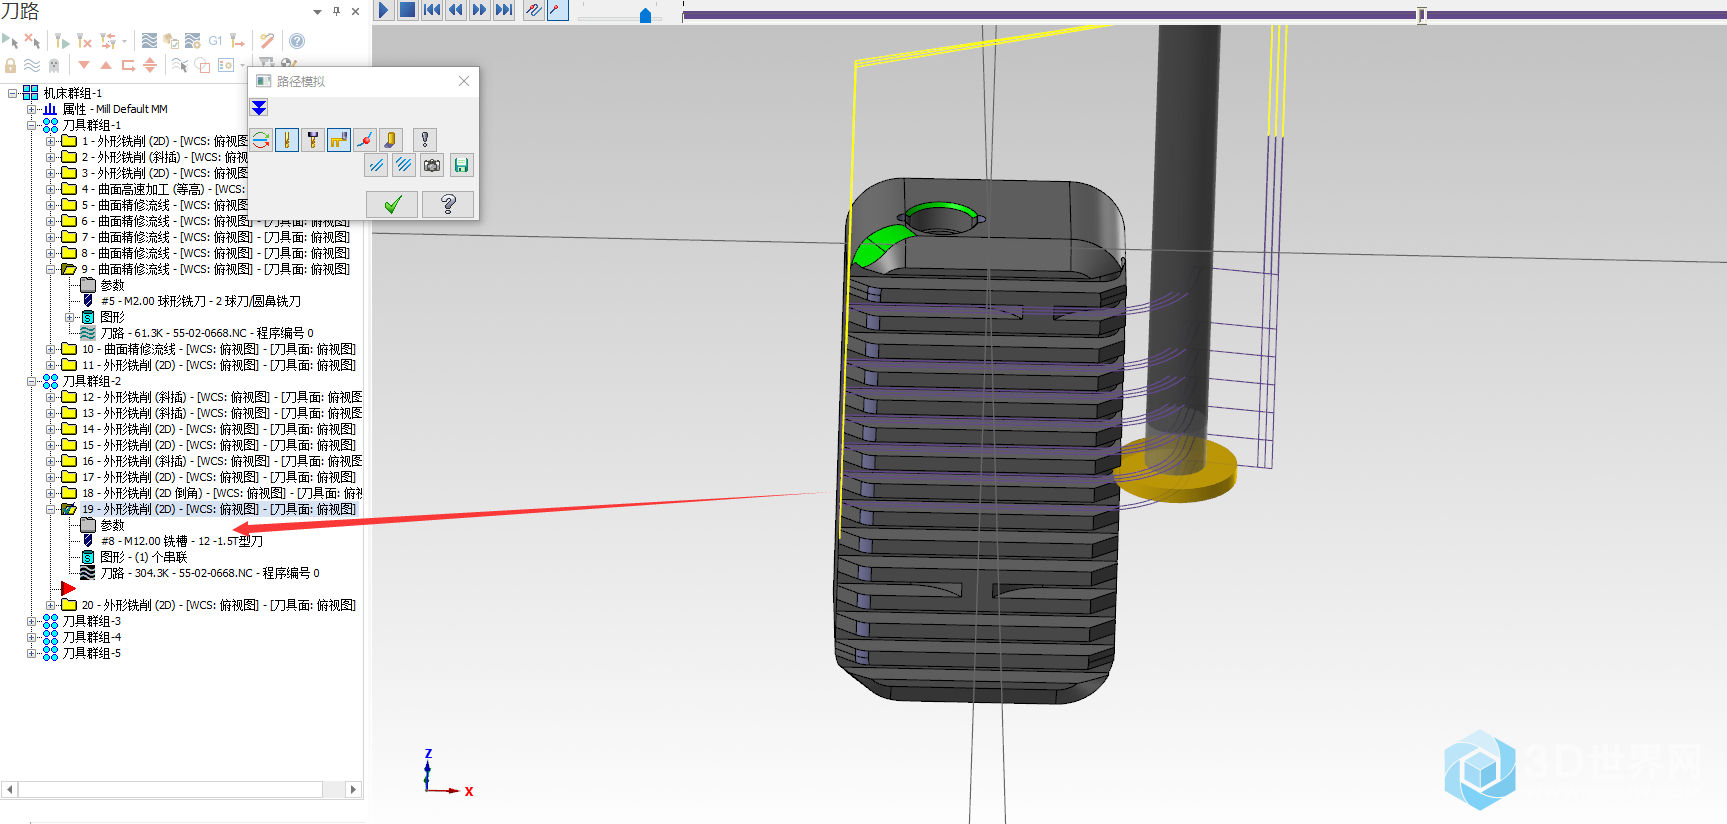Collapse 刀具群组-1 group
This screenshot has height=824, width=1727.
click(31, 125)
